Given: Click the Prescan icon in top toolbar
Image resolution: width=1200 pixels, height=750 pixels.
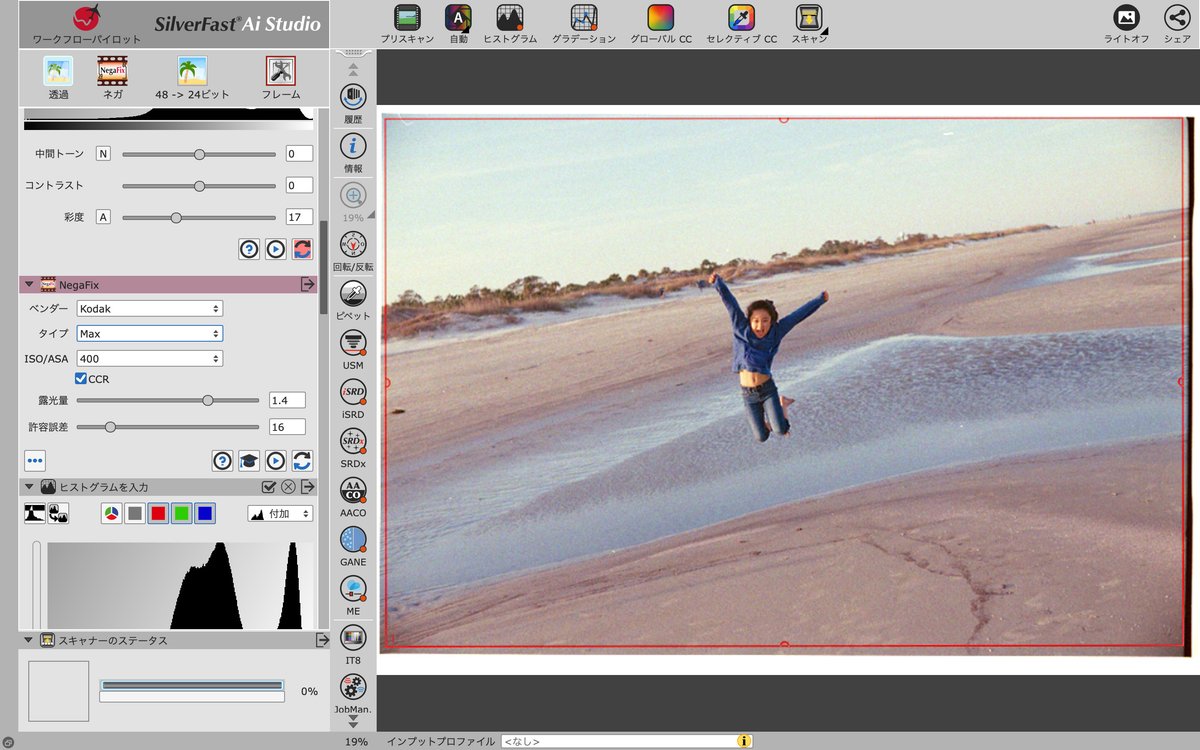Looking at the screenshot, I should pyautogui.click(x=406, y=18).
